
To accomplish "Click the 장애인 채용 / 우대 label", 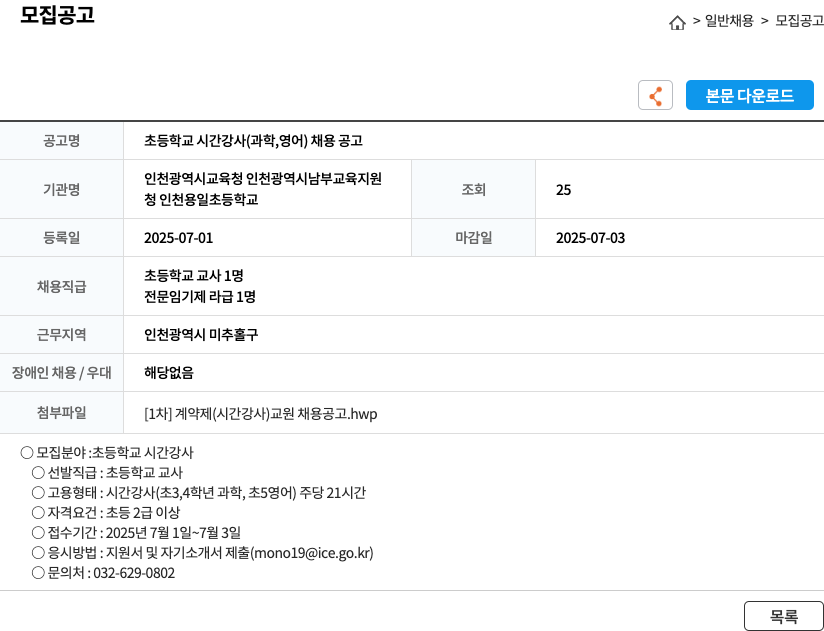I will tap(61, 373).
